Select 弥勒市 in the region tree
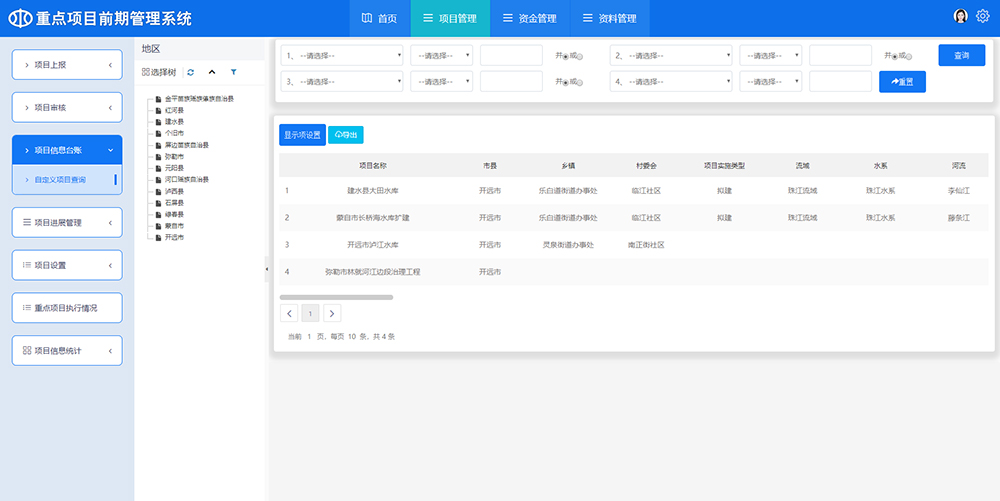 point(174,156)
